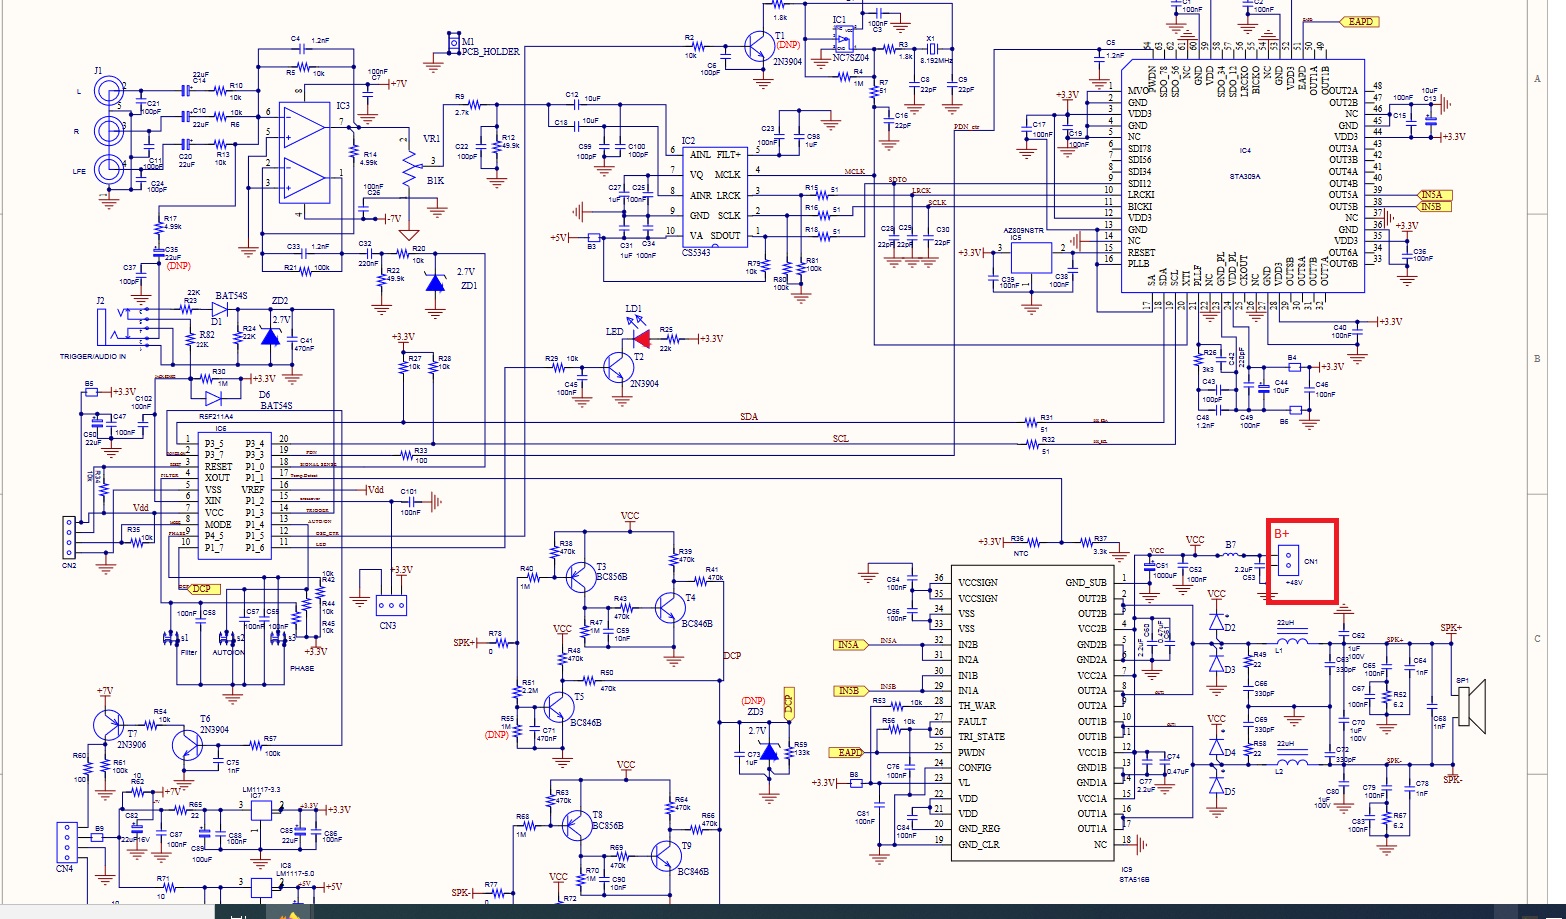The height and width of the screenshot is (919, 1566).
Task: Select the LFE input jack symbol
Action: coord(109,170)
